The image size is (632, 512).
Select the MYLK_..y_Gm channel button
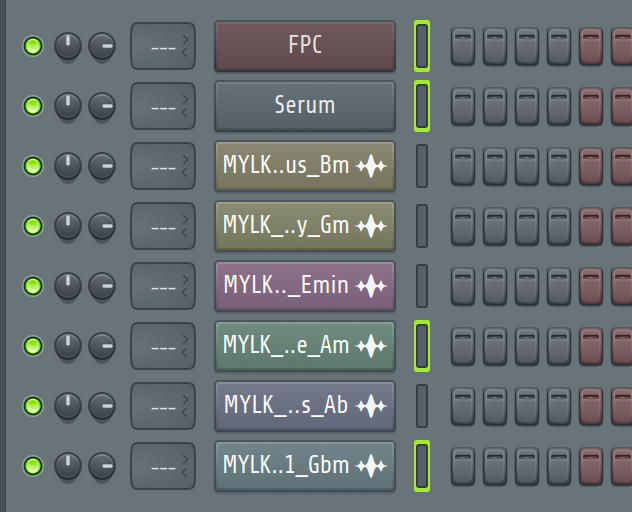click(305, 226)
